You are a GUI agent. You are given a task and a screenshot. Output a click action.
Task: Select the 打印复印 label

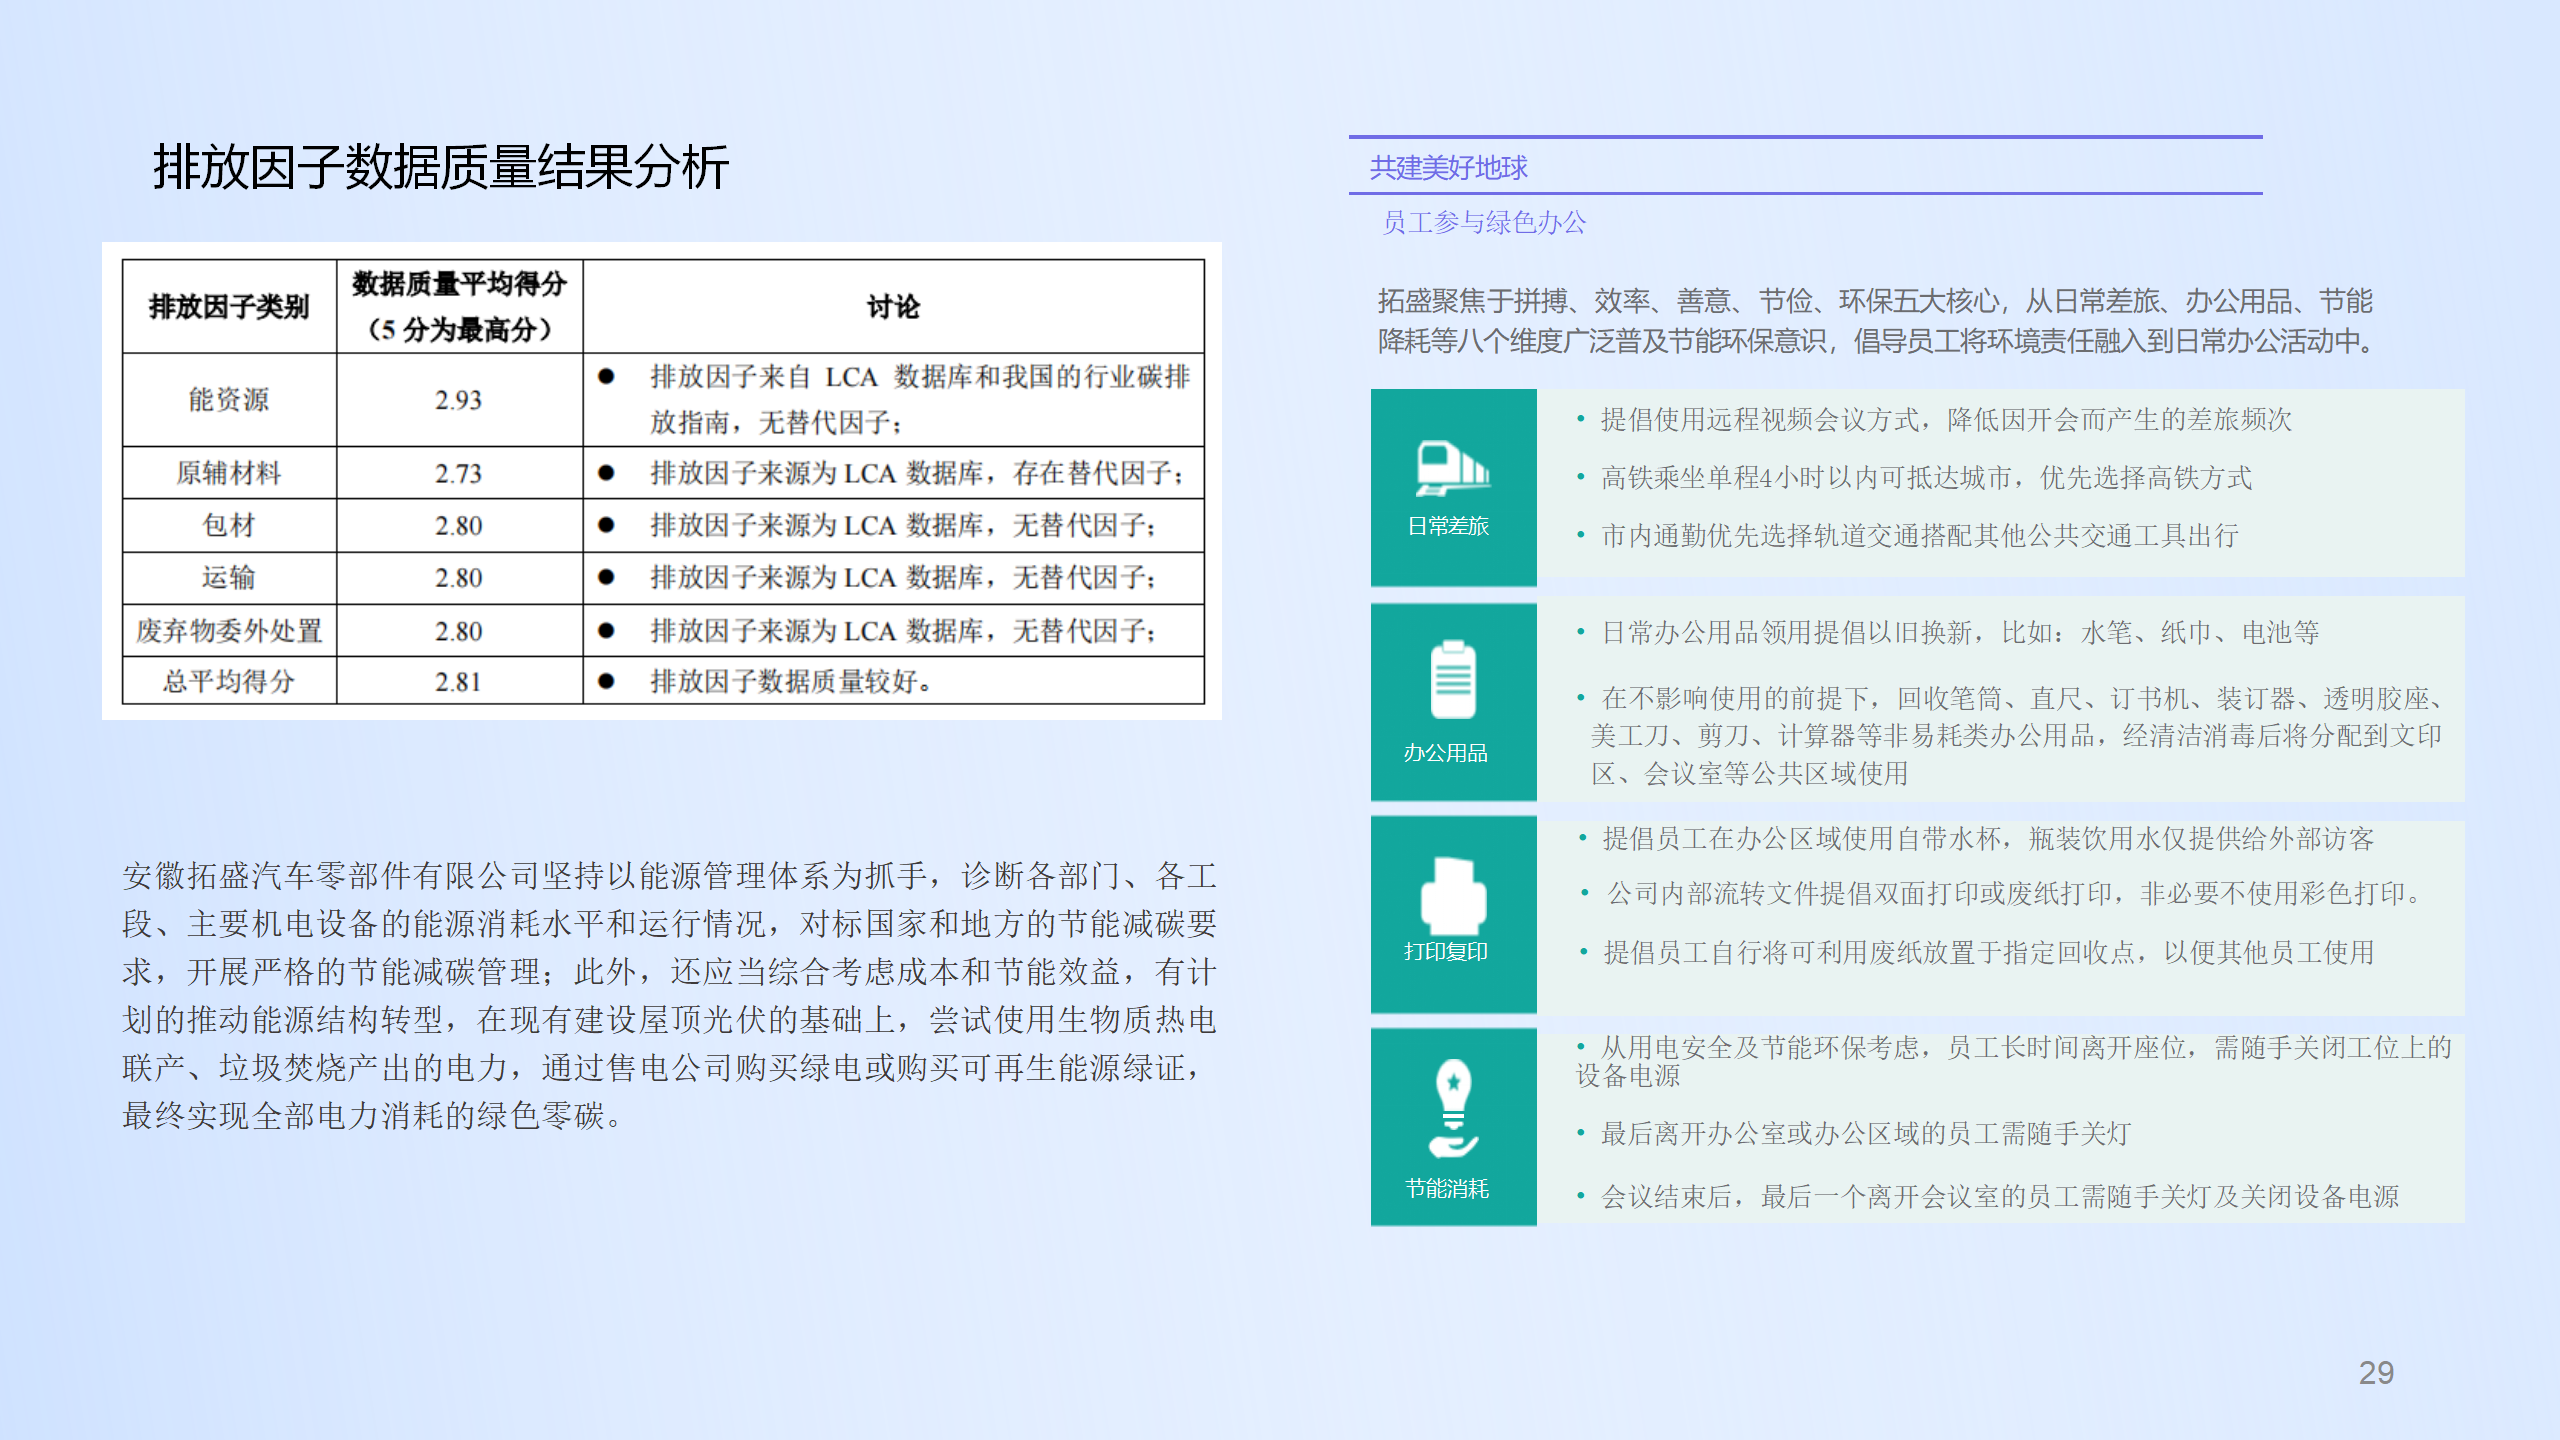(1446, 951)
